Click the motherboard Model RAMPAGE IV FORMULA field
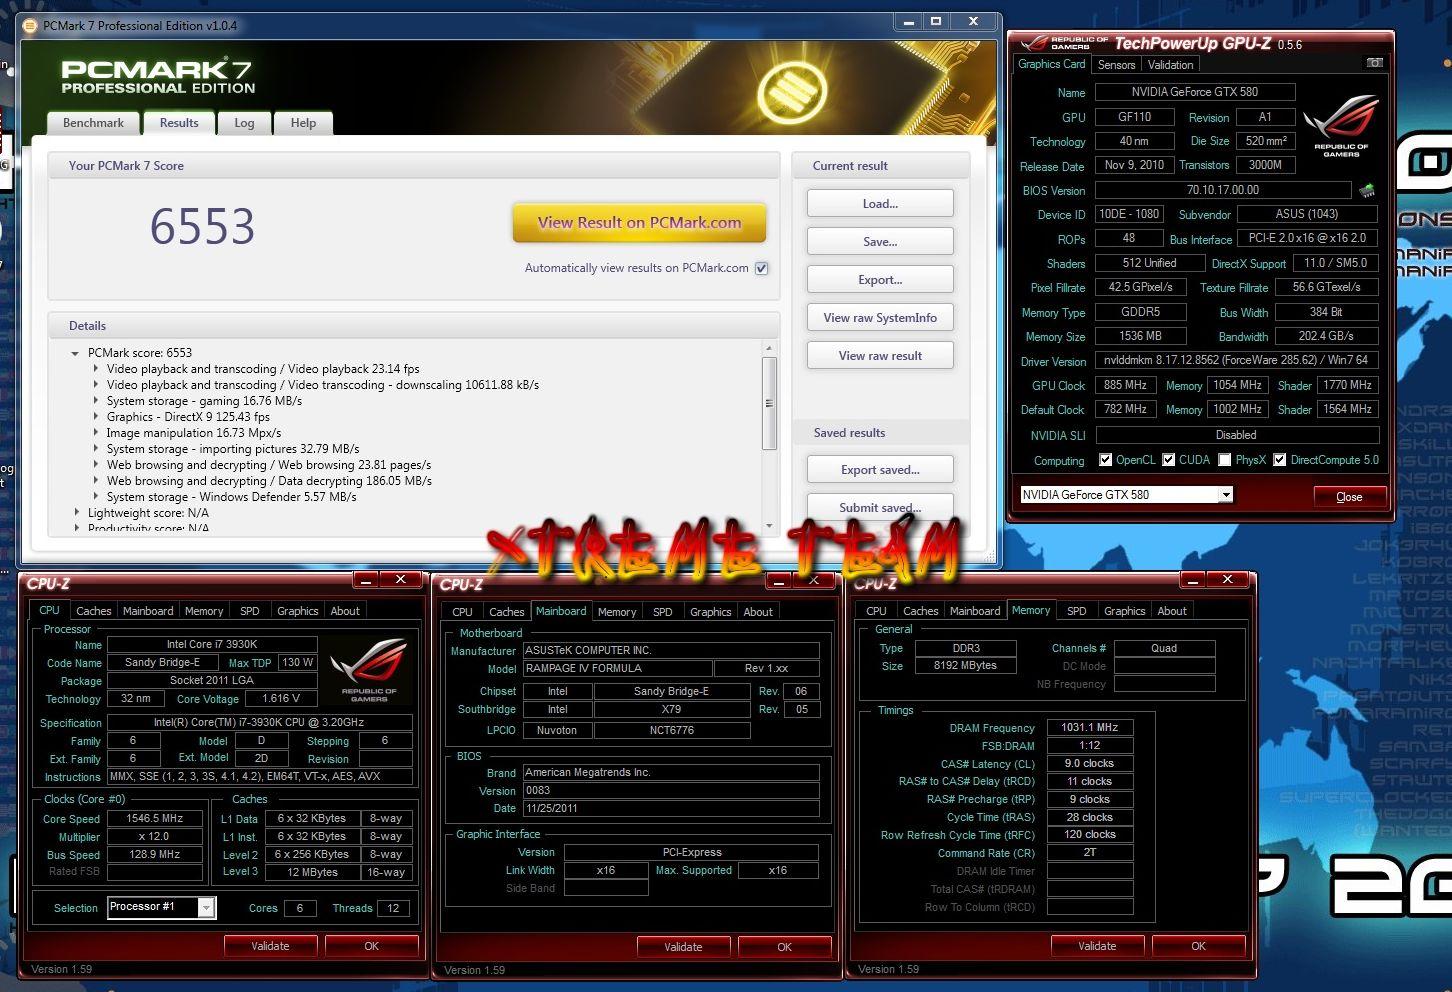 [617, 668]
